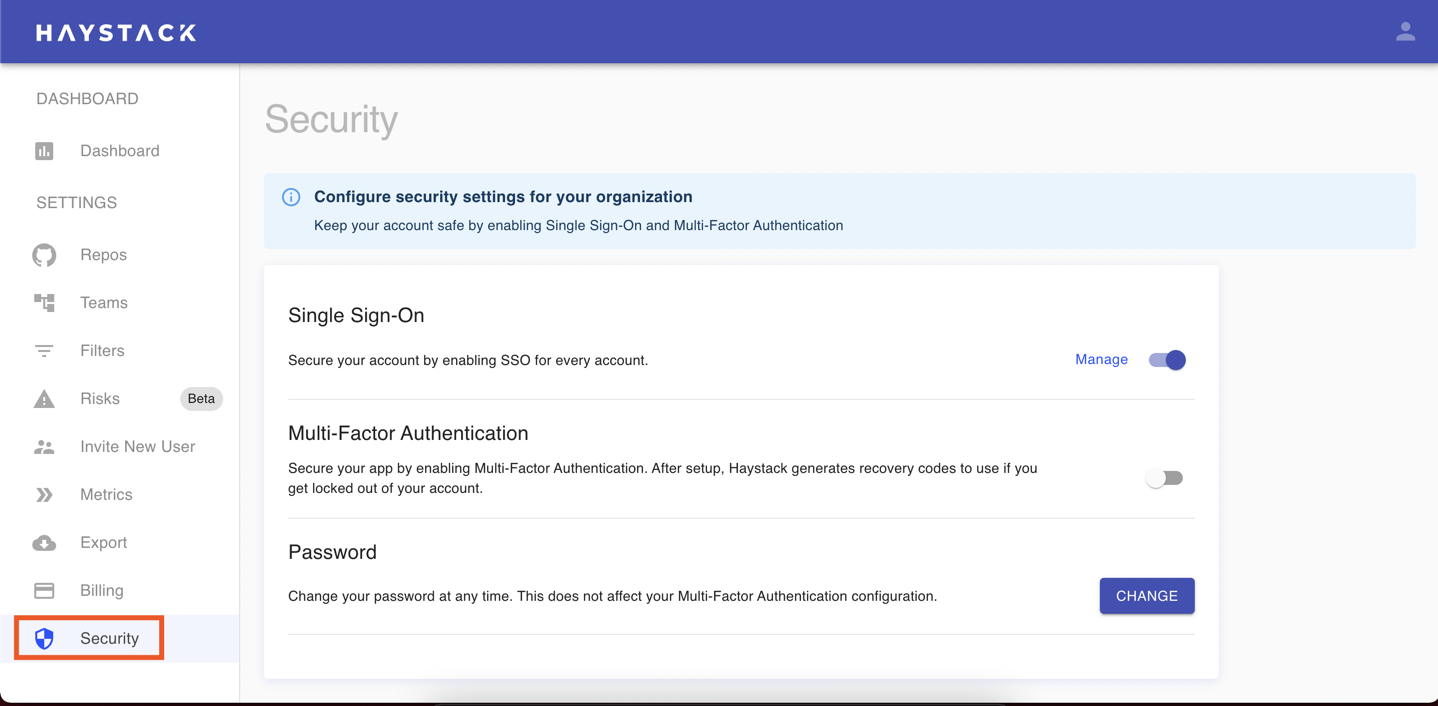Click the Dashboard bar chart icon

click(x=44, y=151)
